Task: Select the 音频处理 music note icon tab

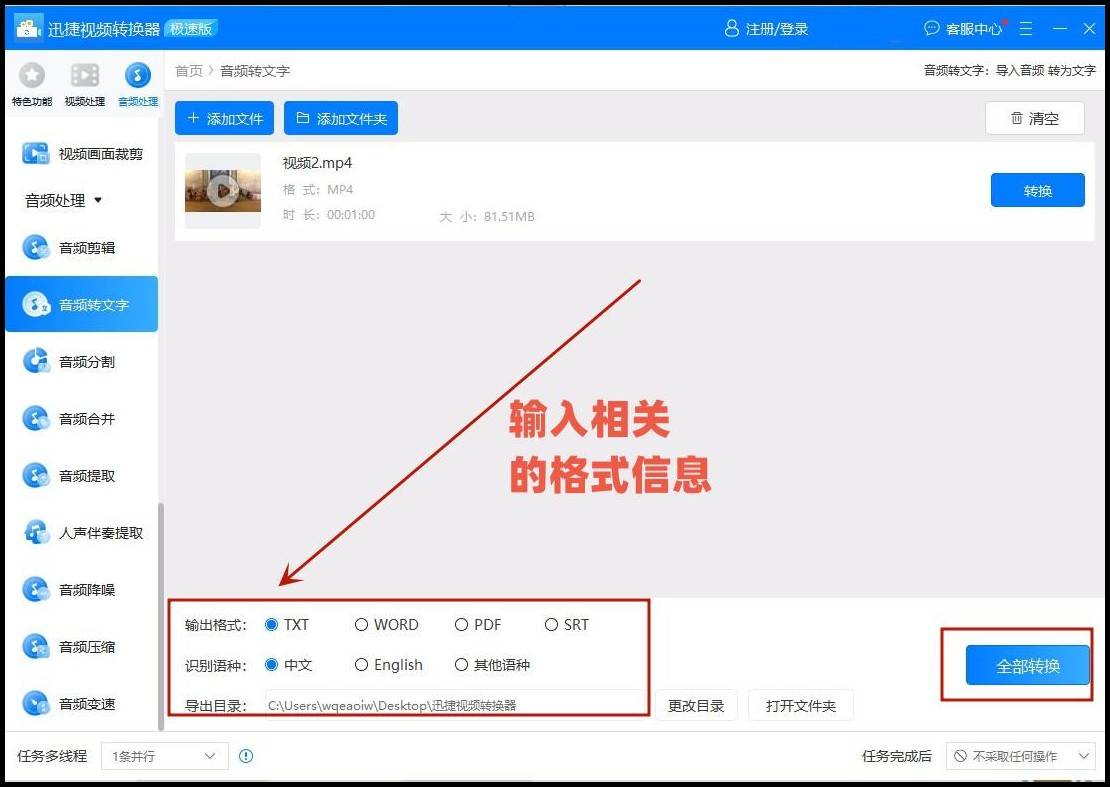Action: 138,84
